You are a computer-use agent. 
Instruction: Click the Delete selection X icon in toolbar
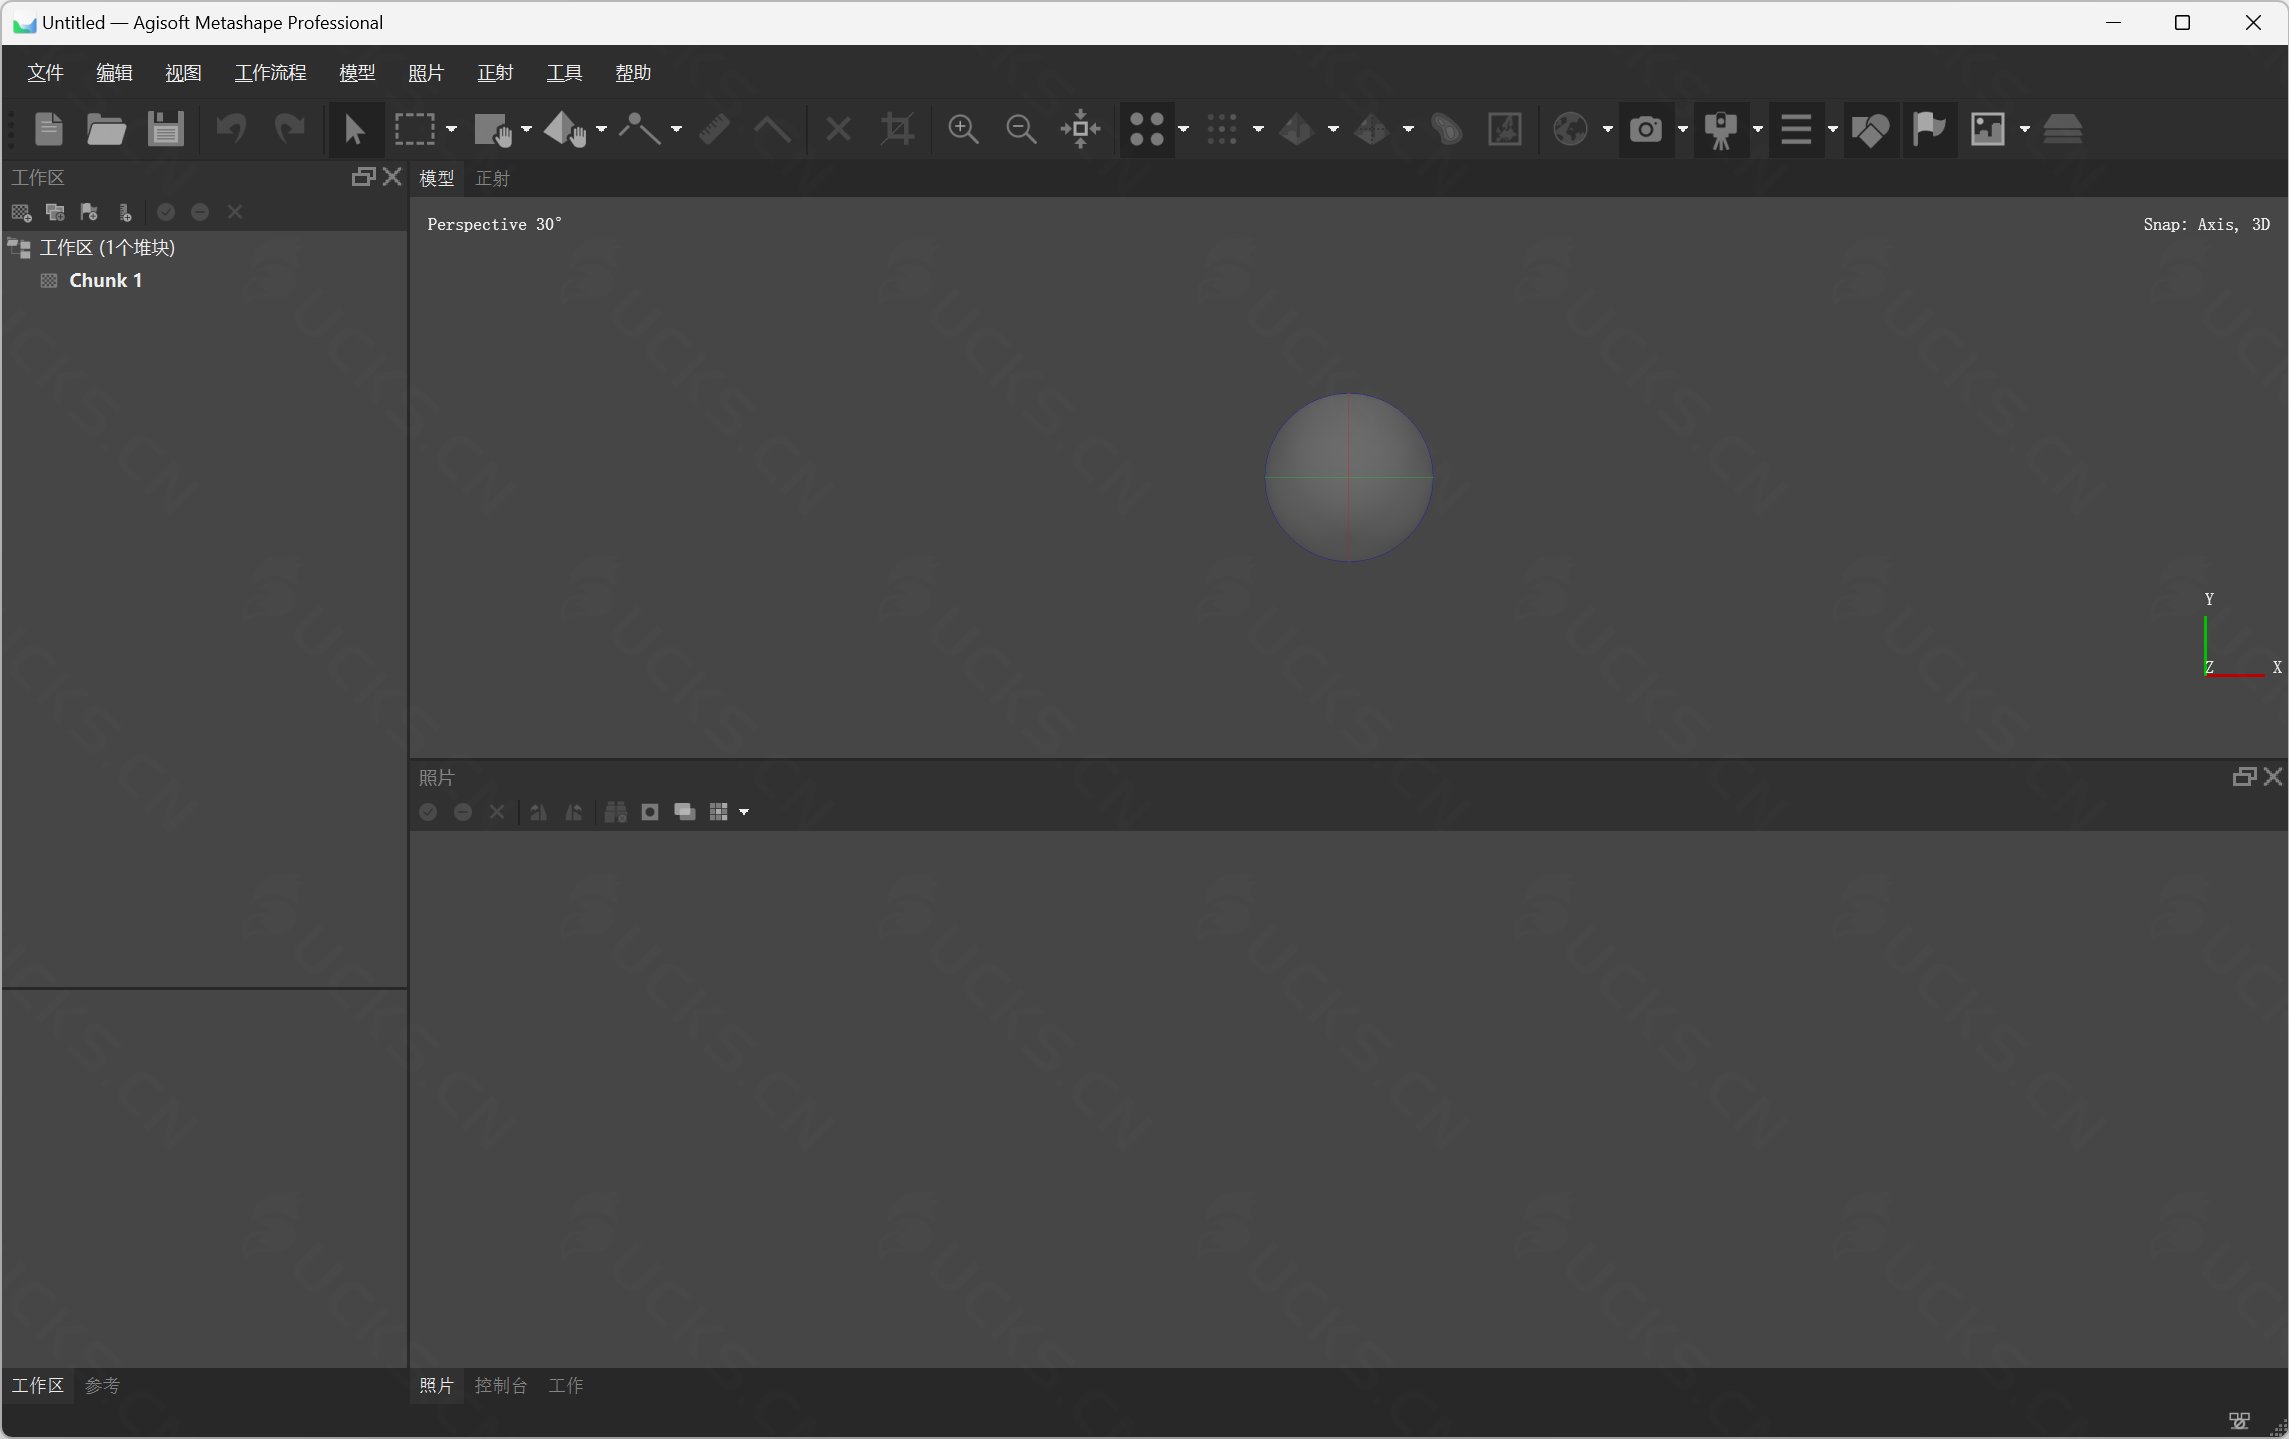click(838, 129)
